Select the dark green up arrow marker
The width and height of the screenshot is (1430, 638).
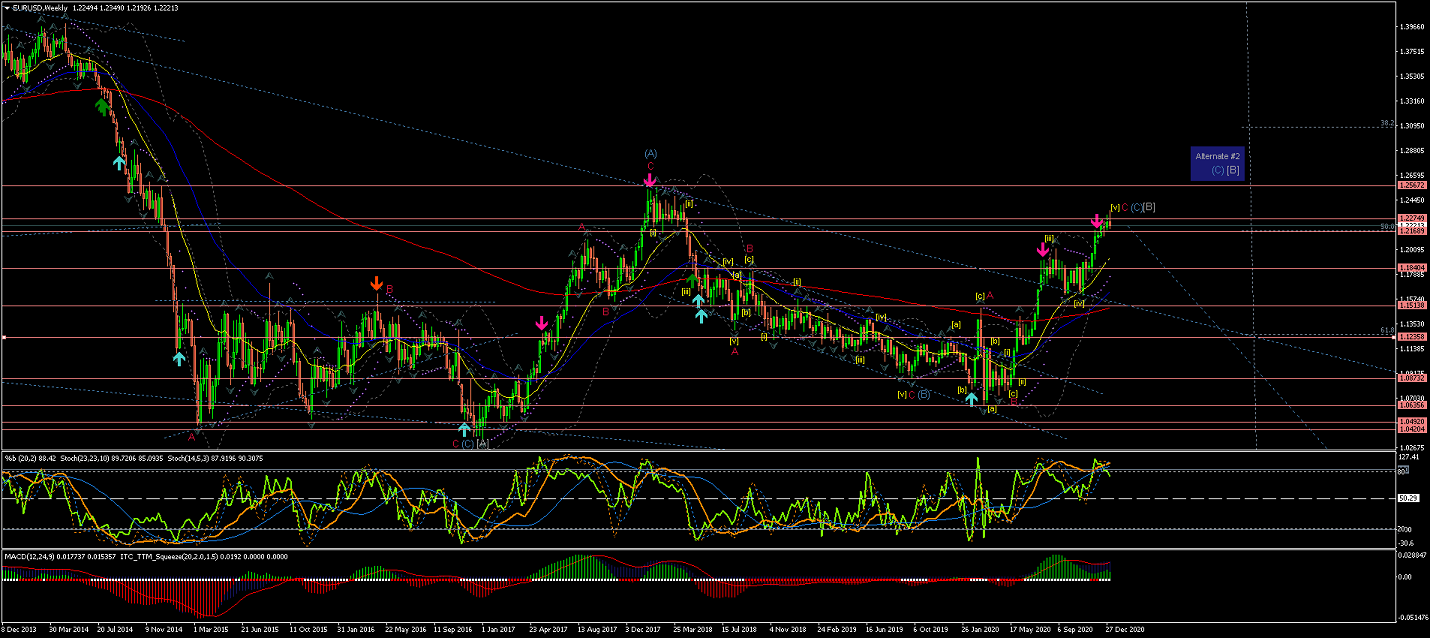tap(101, 106)
